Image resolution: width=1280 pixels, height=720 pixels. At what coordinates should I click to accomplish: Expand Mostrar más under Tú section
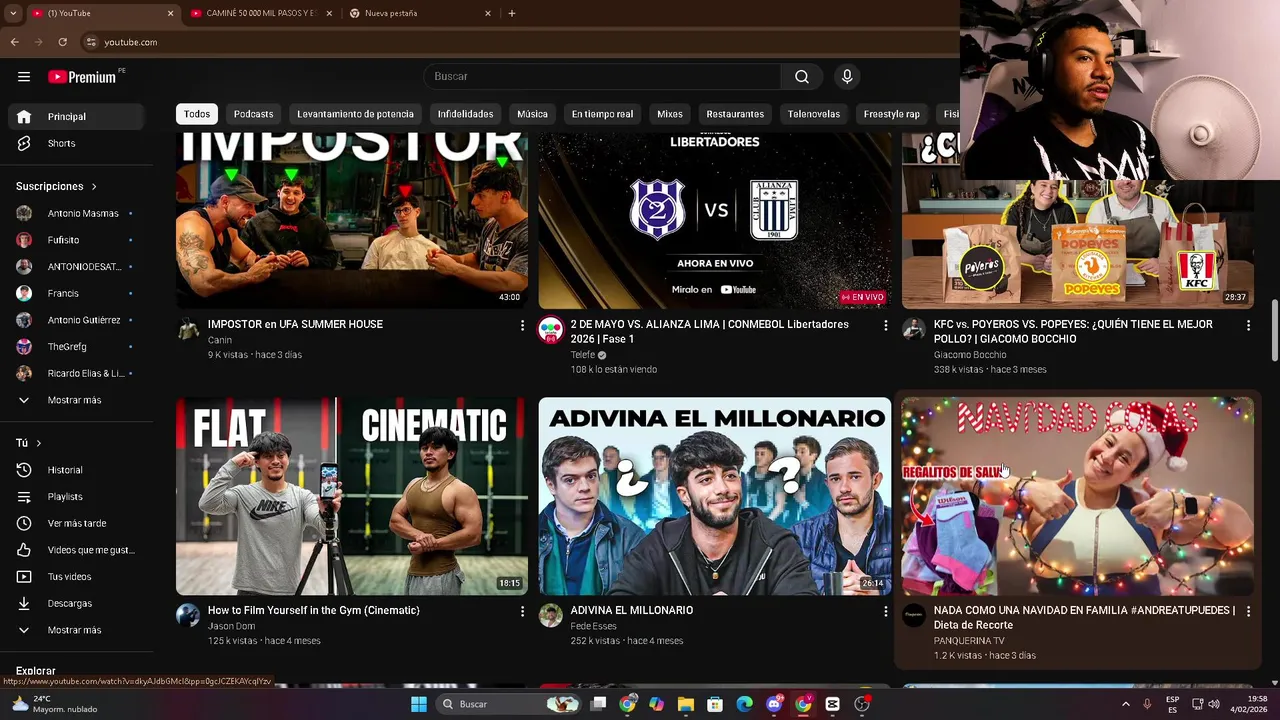pos(76,630)
